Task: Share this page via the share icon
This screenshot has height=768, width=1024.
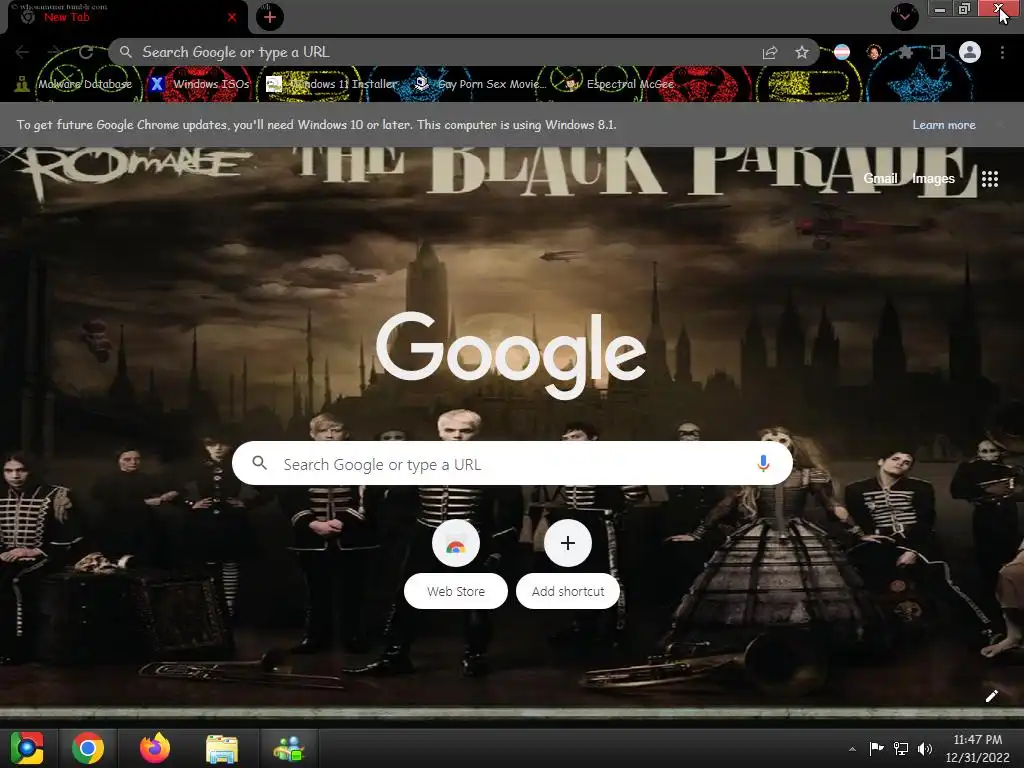Action: click(x=770, y=53)
